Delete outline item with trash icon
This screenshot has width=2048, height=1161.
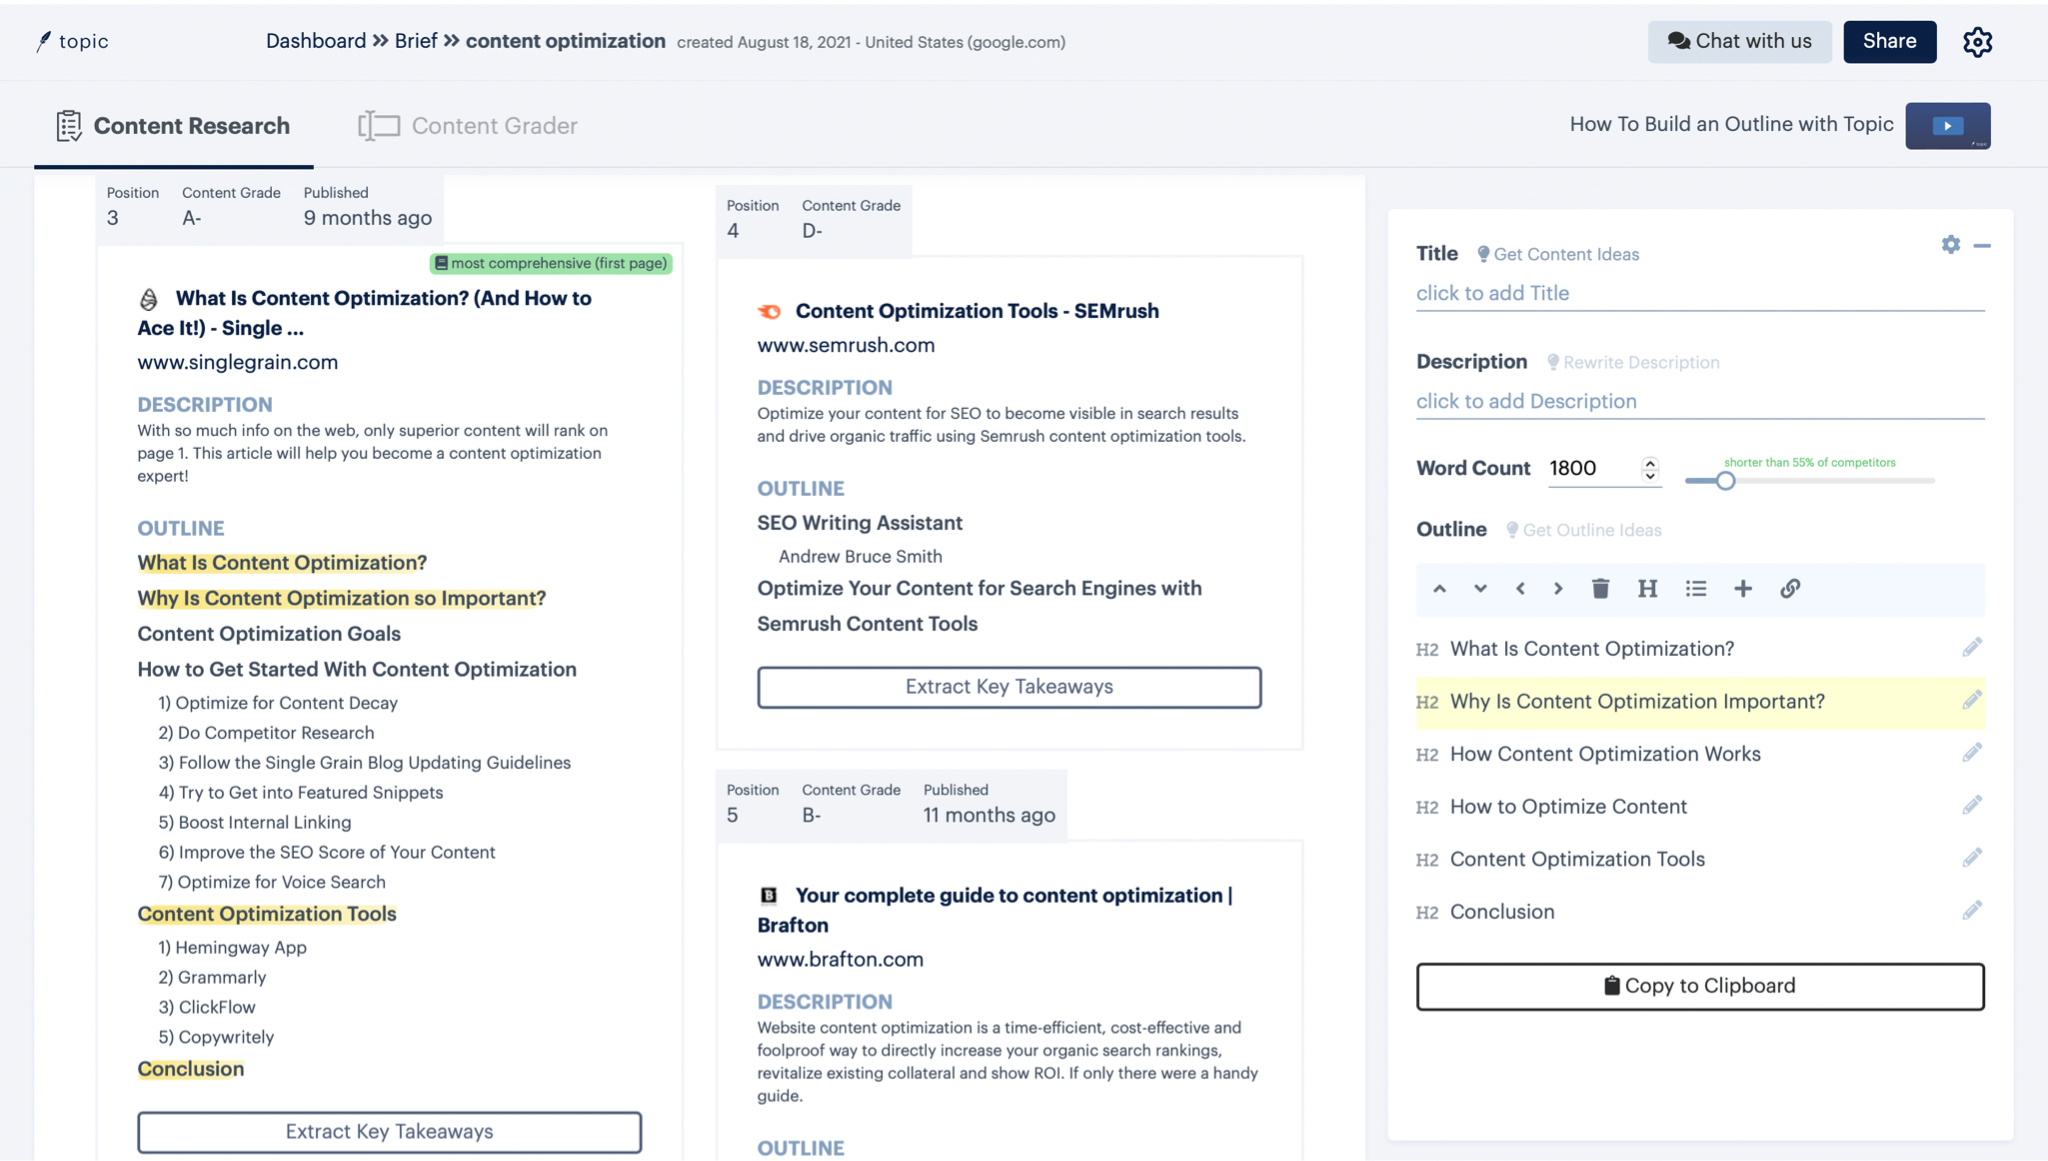click(x=1600, y=589)
